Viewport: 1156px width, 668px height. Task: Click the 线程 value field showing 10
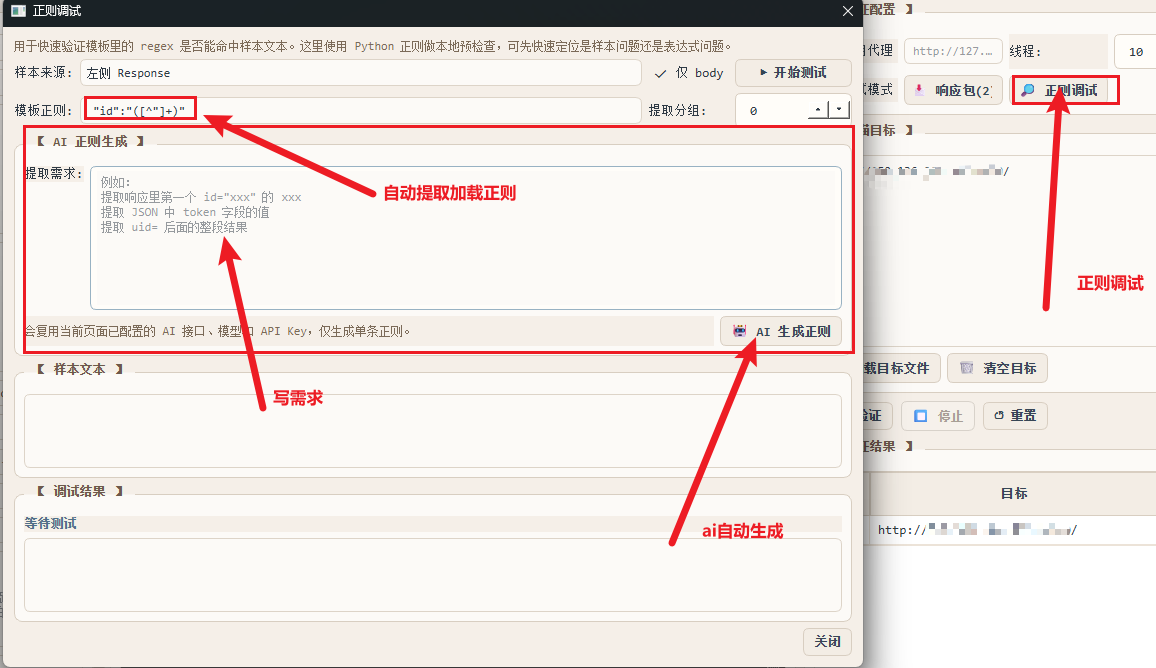1134,52
